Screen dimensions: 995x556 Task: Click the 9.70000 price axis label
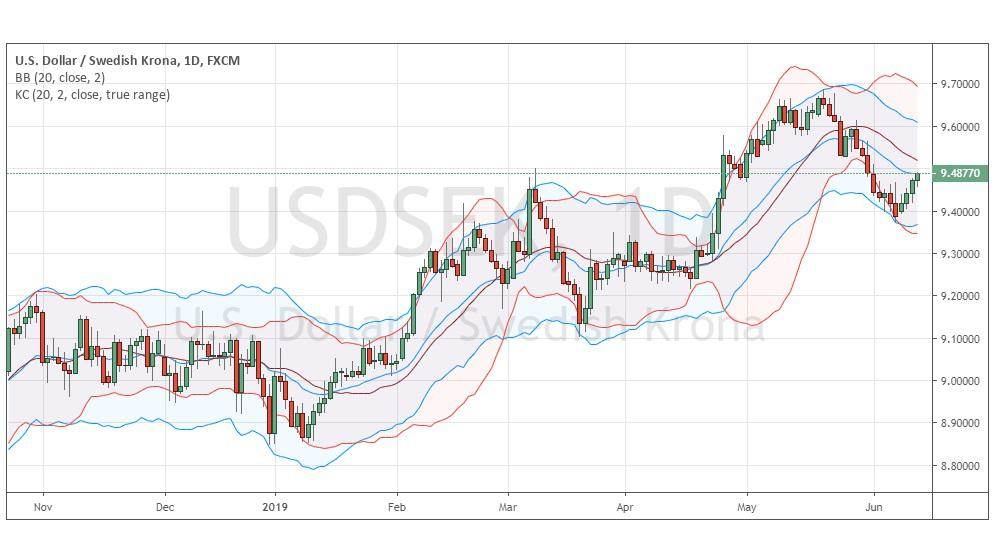coord(958,85)
